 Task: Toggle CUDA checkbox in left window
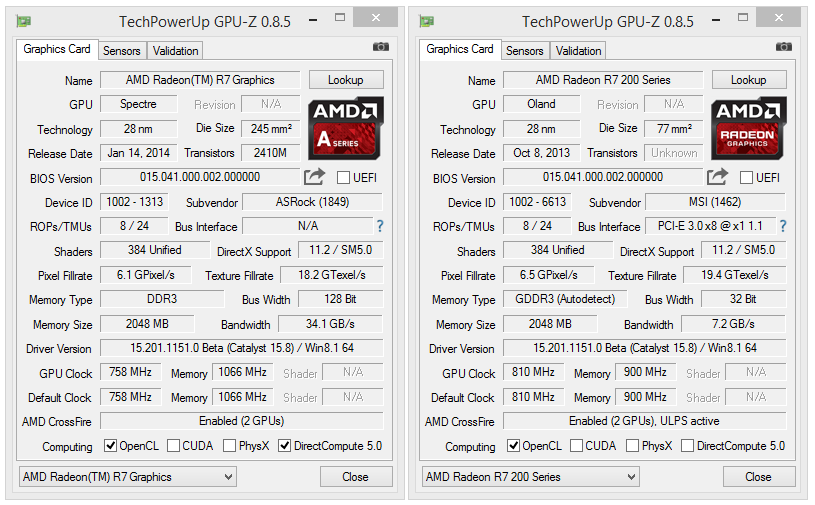click(x=174, y=446)
